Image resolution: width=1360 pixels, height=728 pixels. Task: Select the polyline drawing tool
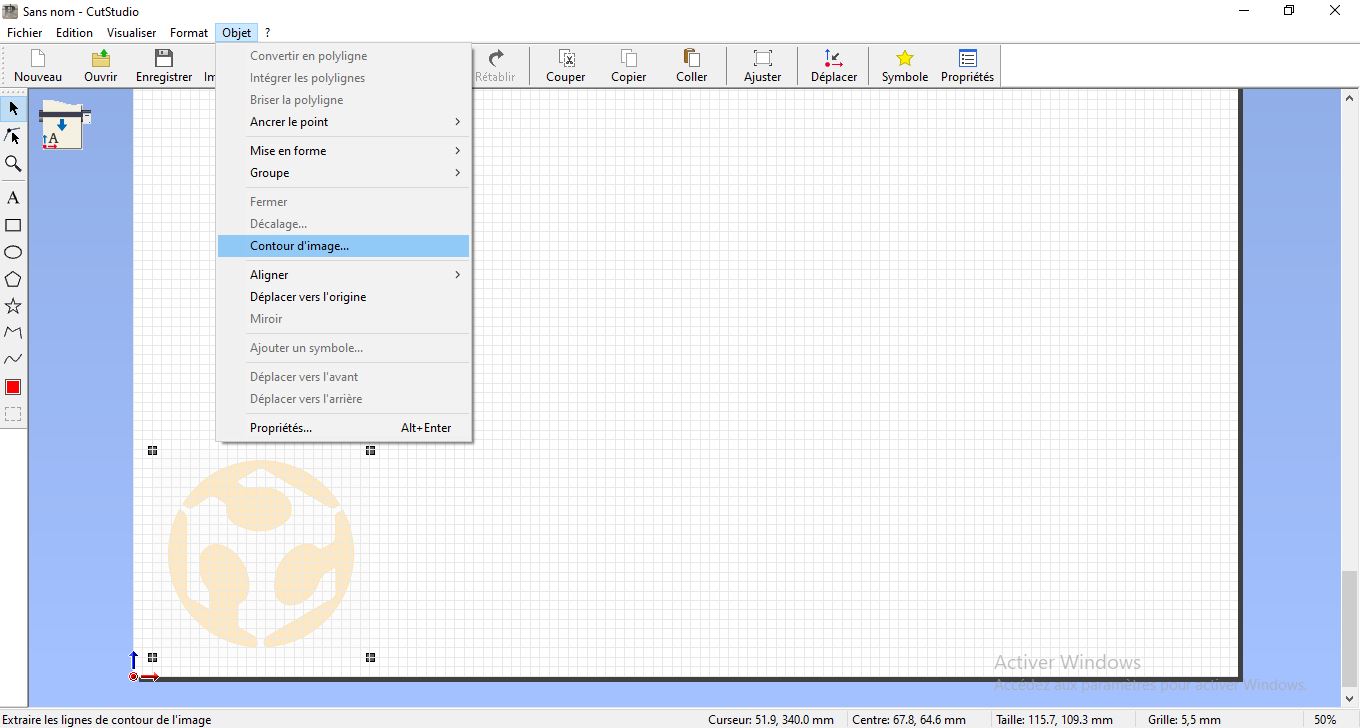point(13,332)
